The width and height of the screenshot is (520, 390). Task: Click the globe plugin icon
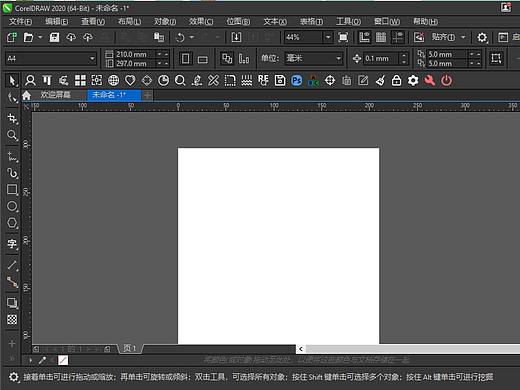113,80
